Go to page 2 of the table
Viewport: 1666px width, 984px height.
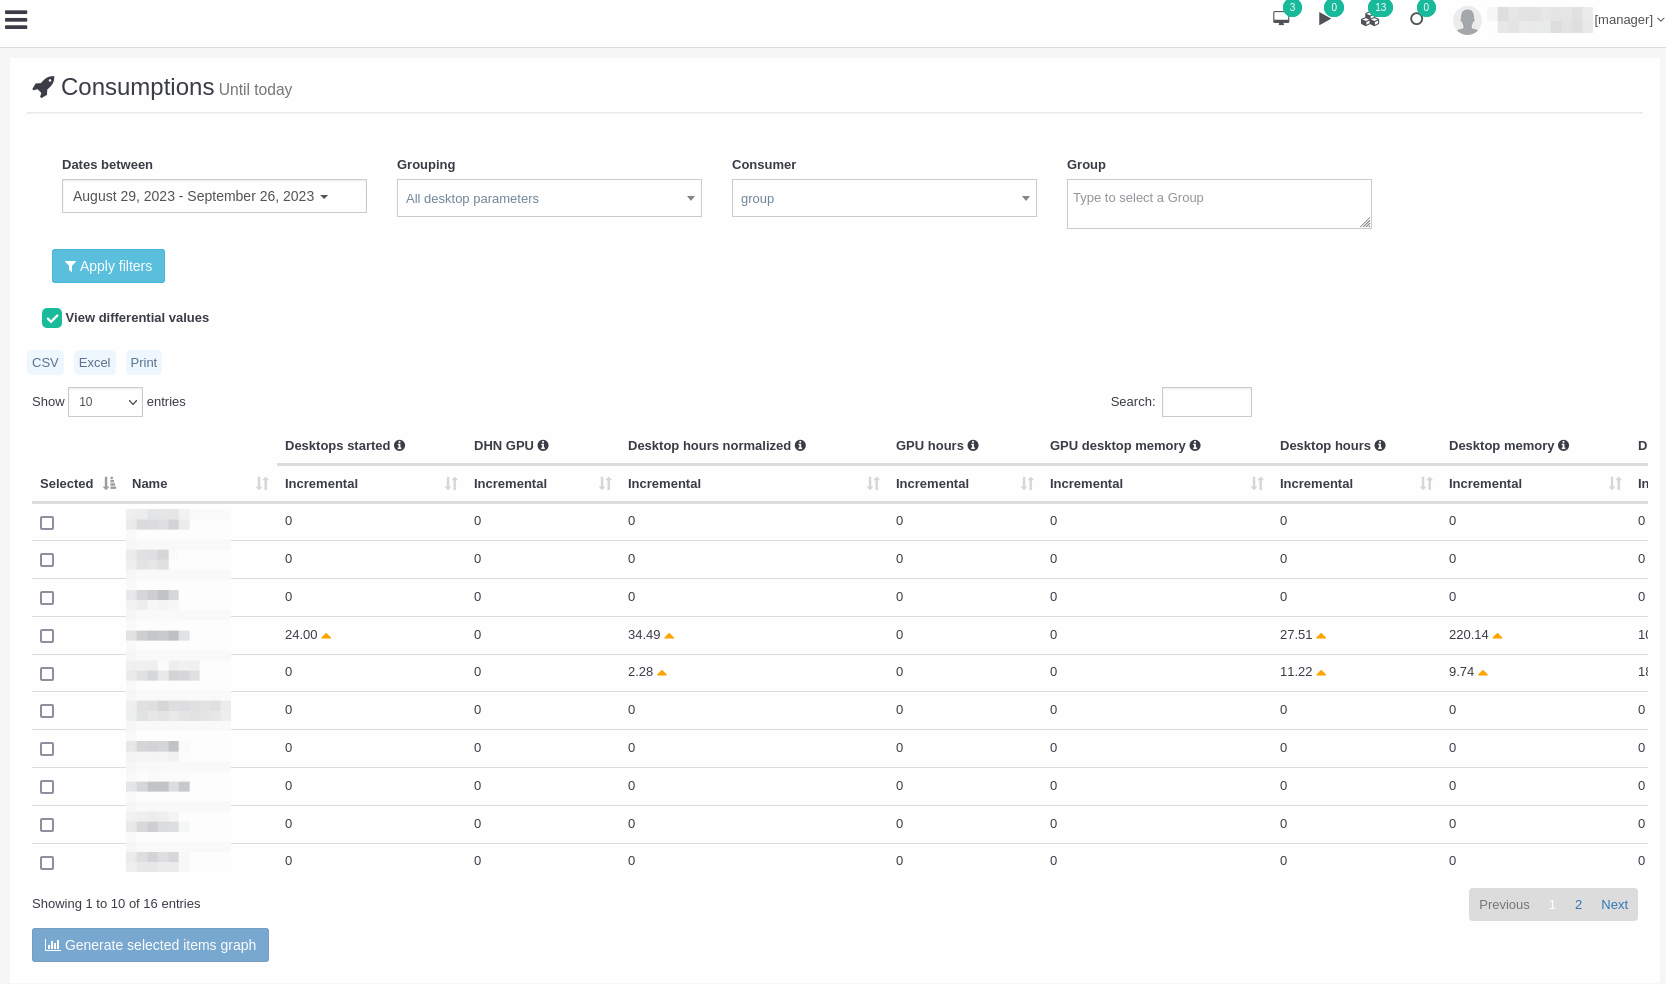pos(1578,905)
